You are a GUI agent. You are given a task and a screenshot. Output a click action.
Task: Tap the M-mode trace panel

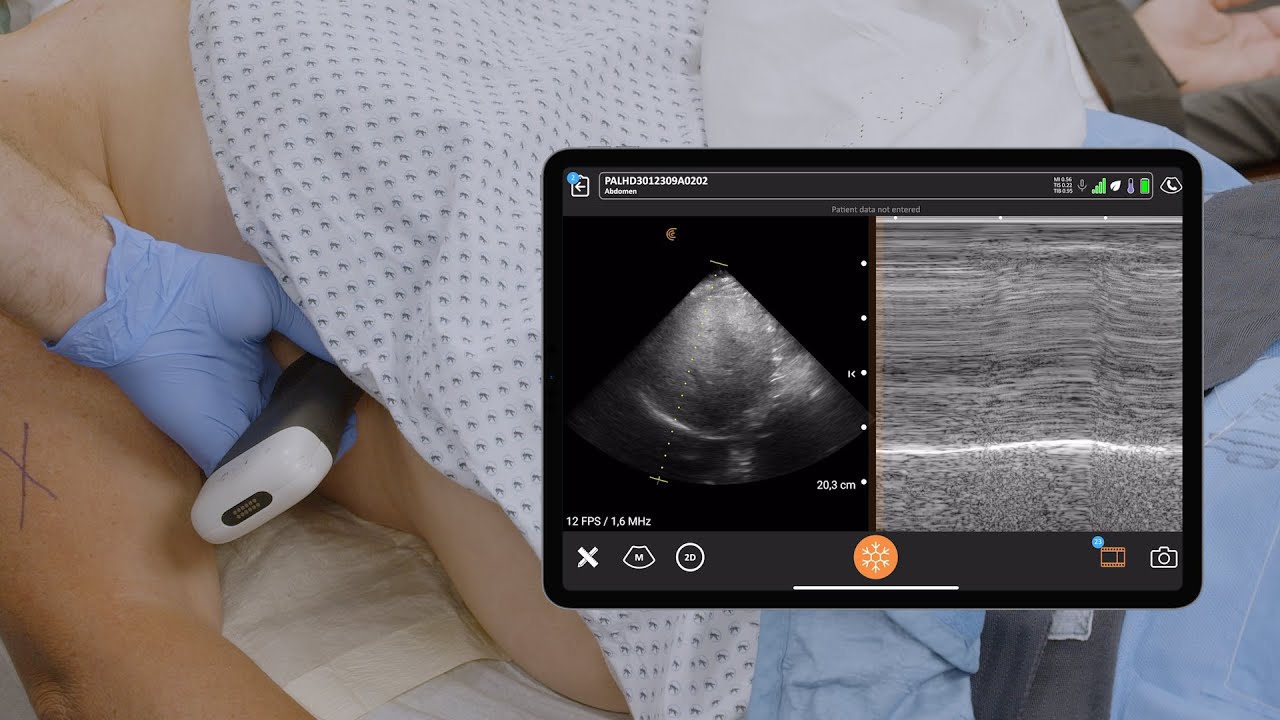[1029, 375]
